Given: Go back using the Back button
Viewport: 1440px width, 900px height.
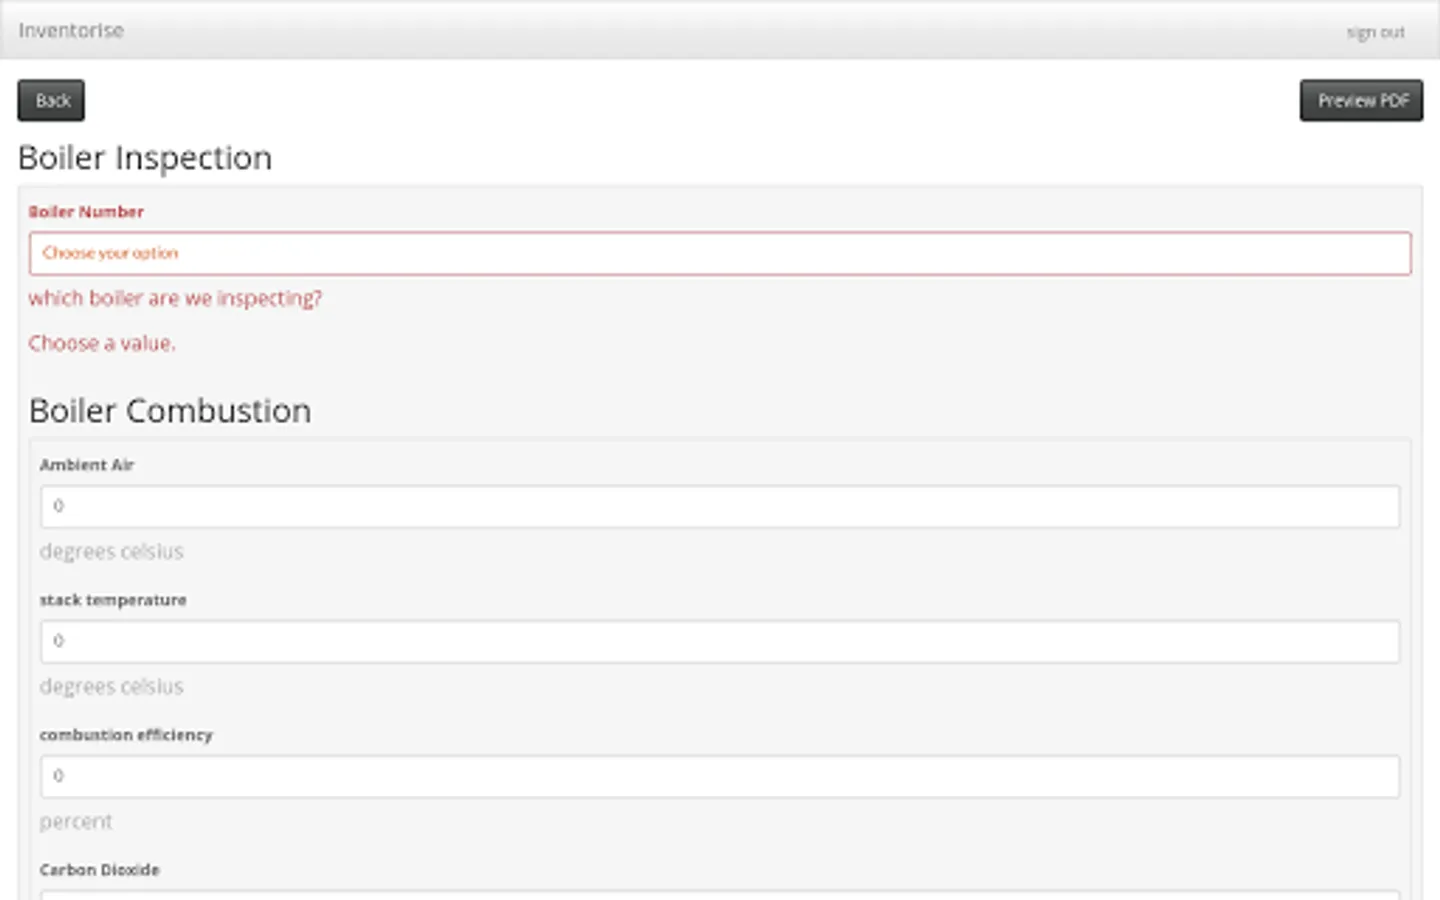Looking at the screenshot, I should (x=51, y=101).
